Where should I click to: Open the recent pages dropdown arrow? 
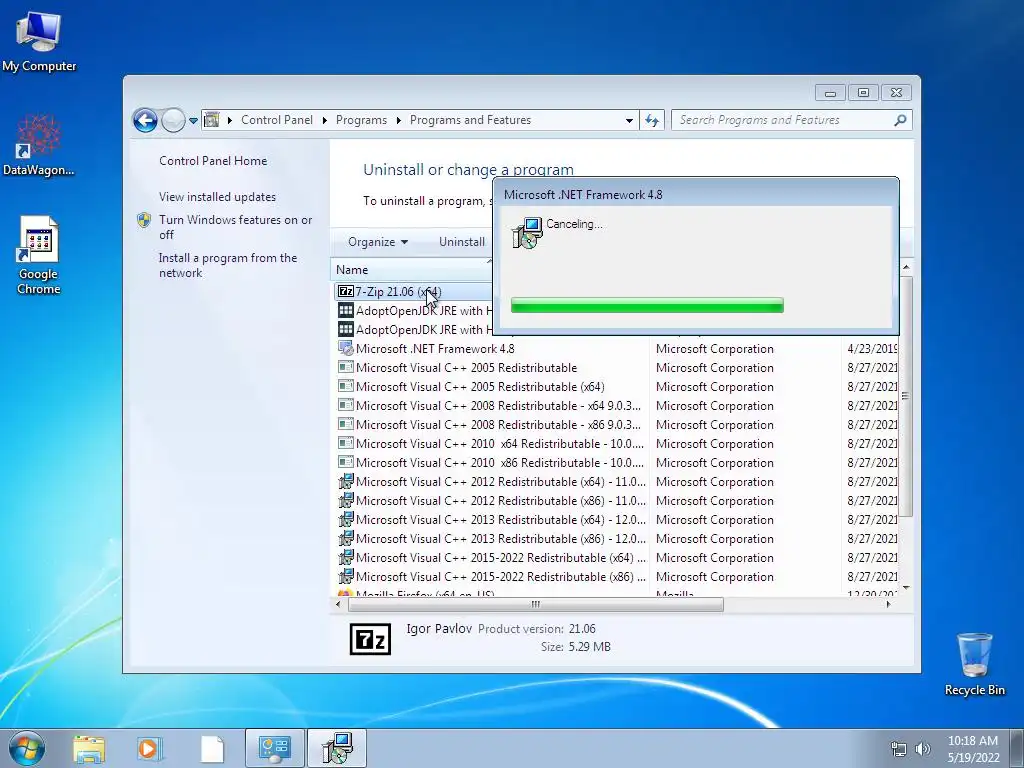193,121
